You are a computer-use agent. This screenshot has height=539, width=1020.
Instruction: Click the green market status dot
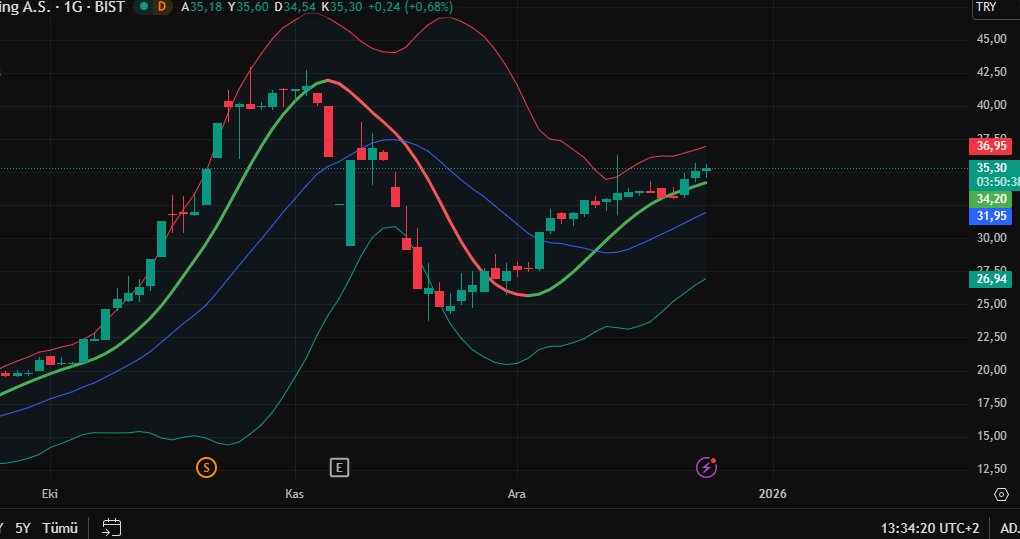click(143, 7)
